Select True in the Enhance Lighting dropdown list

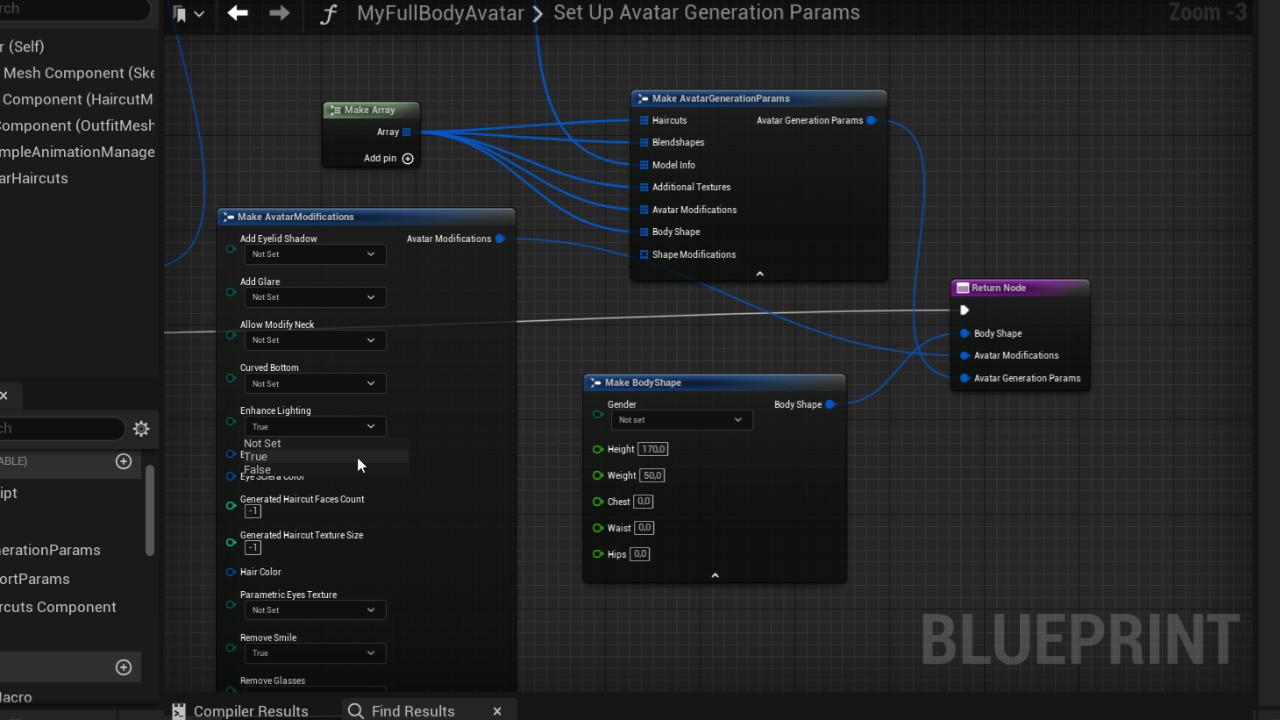tap(257, 456)
